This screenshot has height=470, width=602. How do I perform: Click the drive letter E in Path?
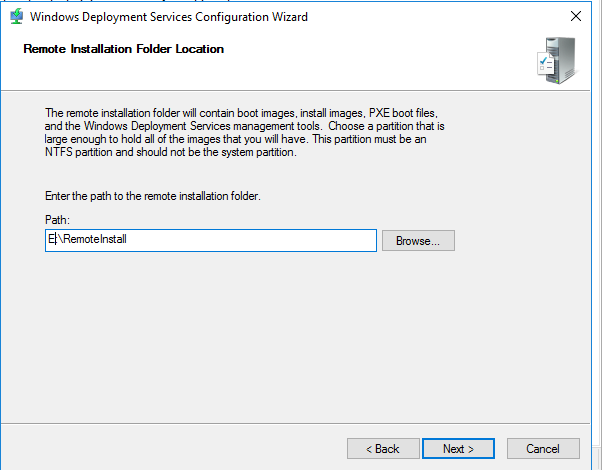coord(51,239)
